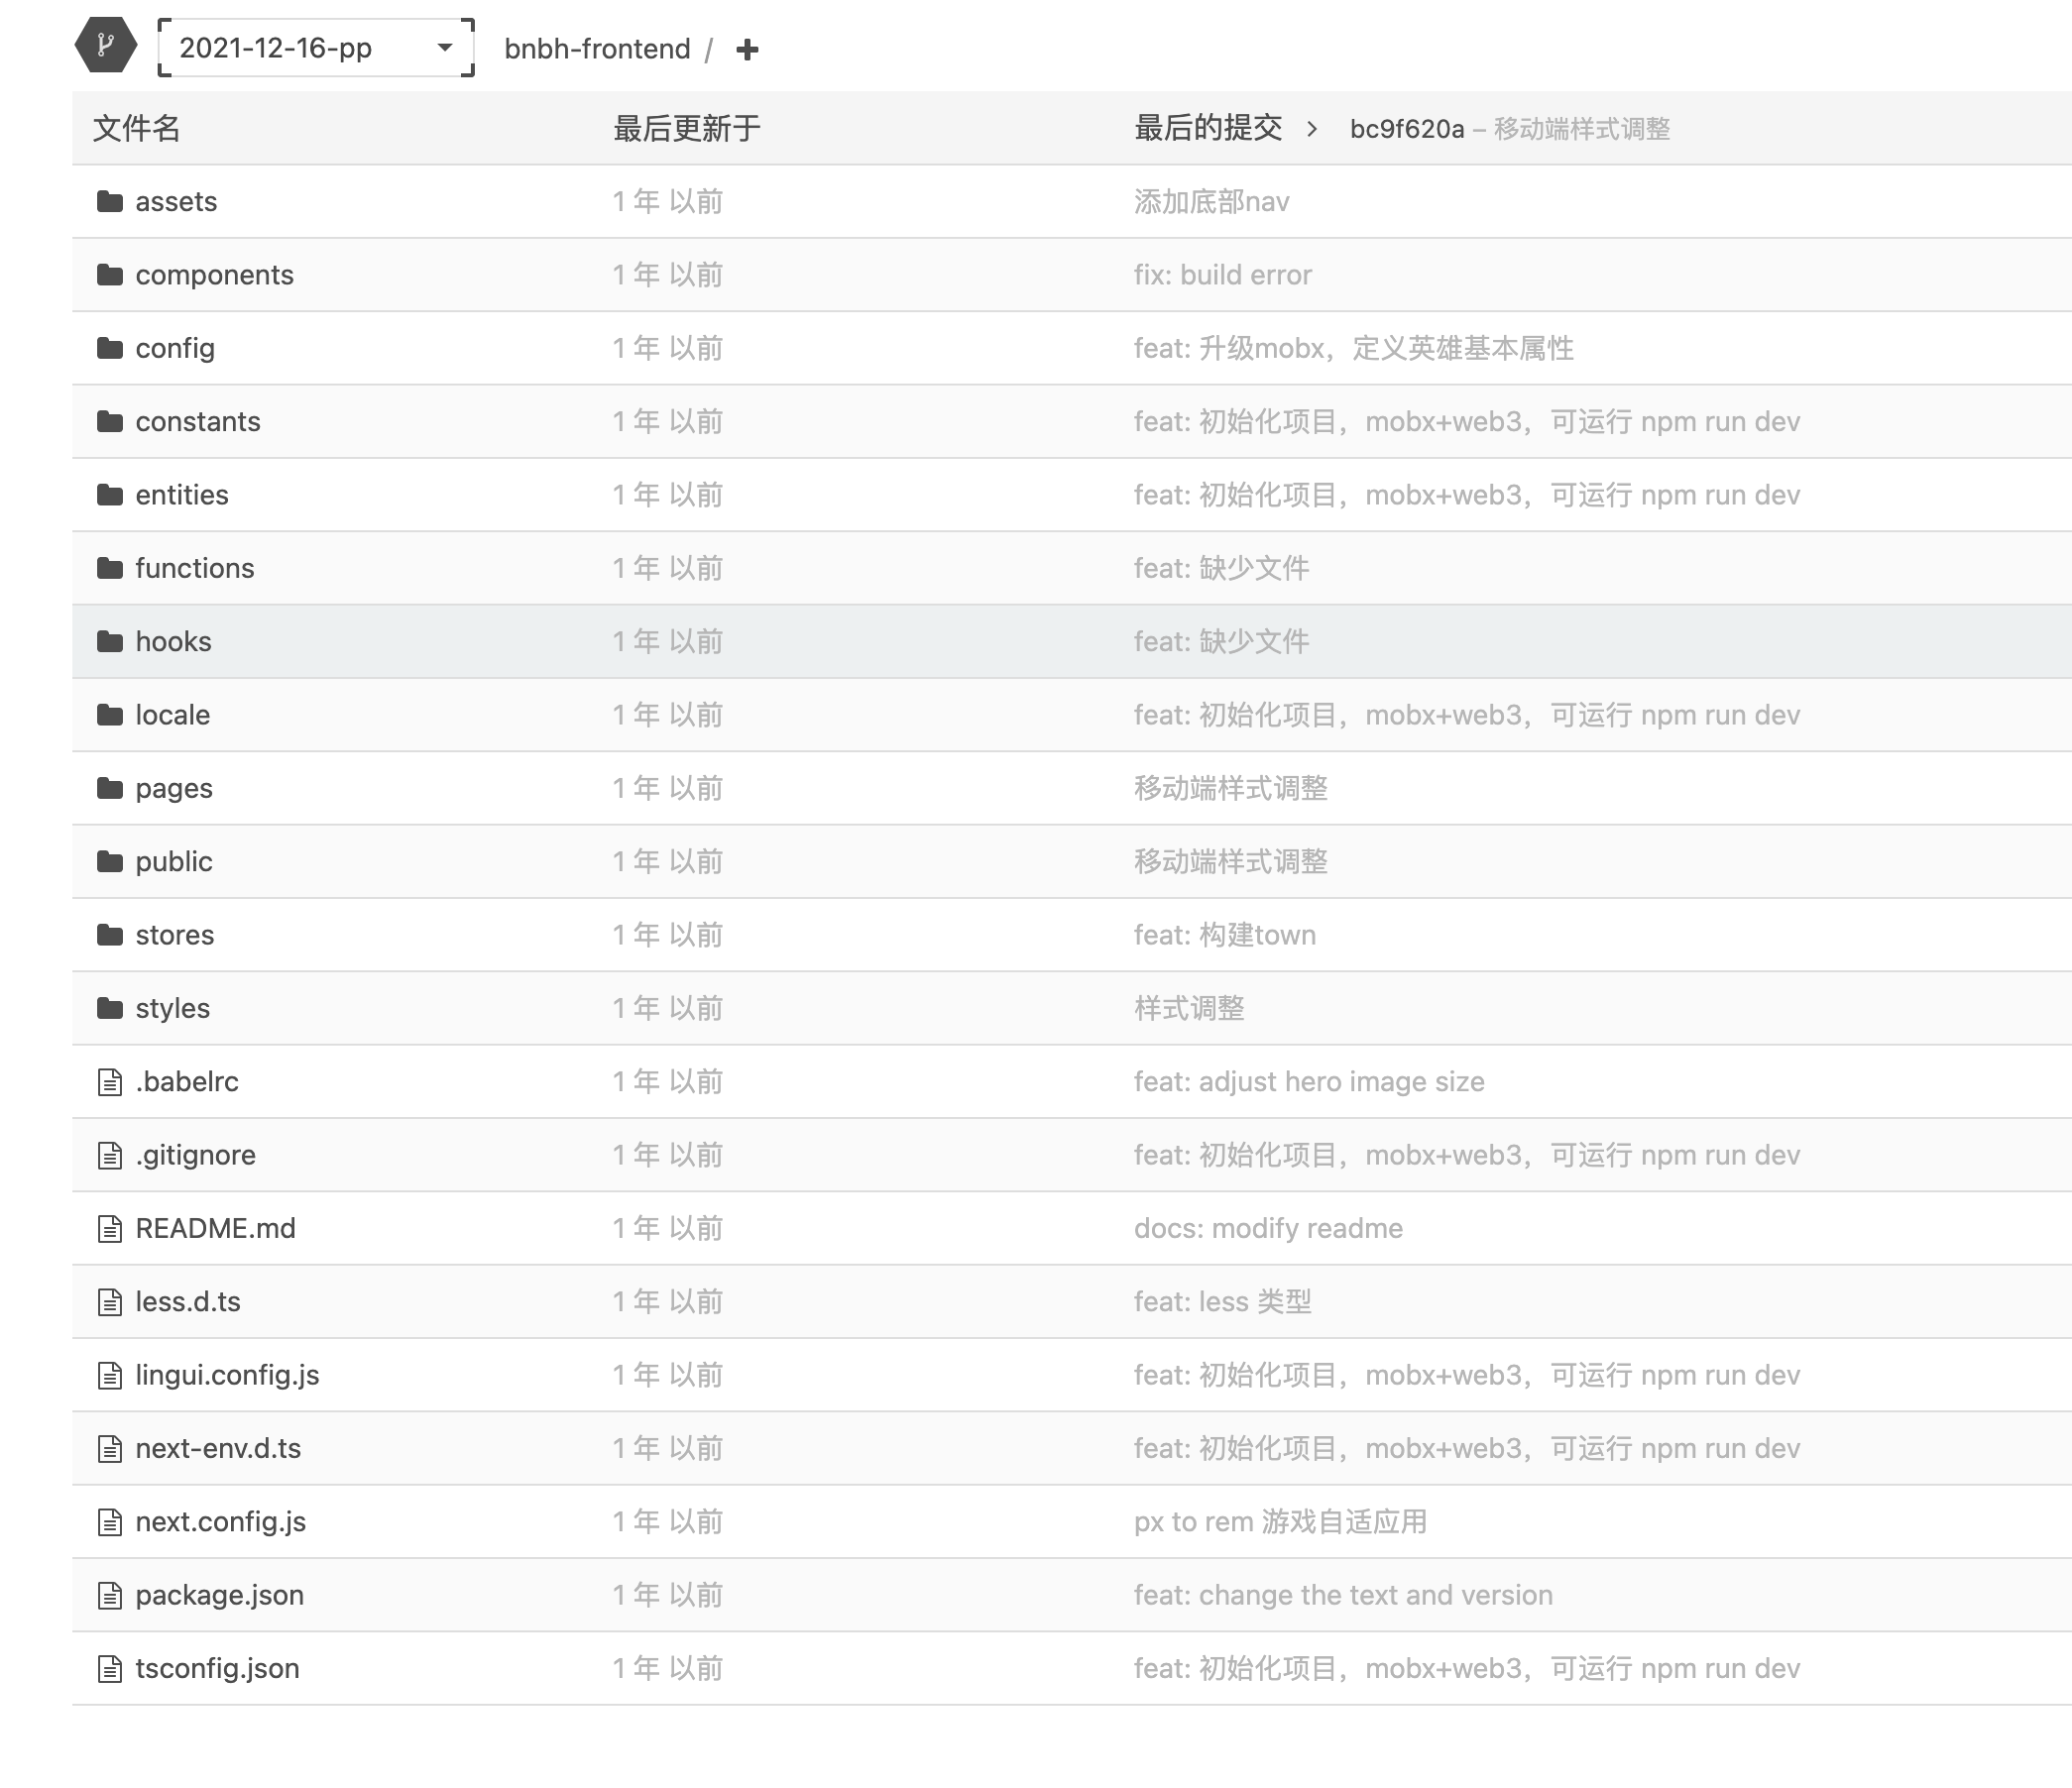Open the components directory name

pos(214,275)
